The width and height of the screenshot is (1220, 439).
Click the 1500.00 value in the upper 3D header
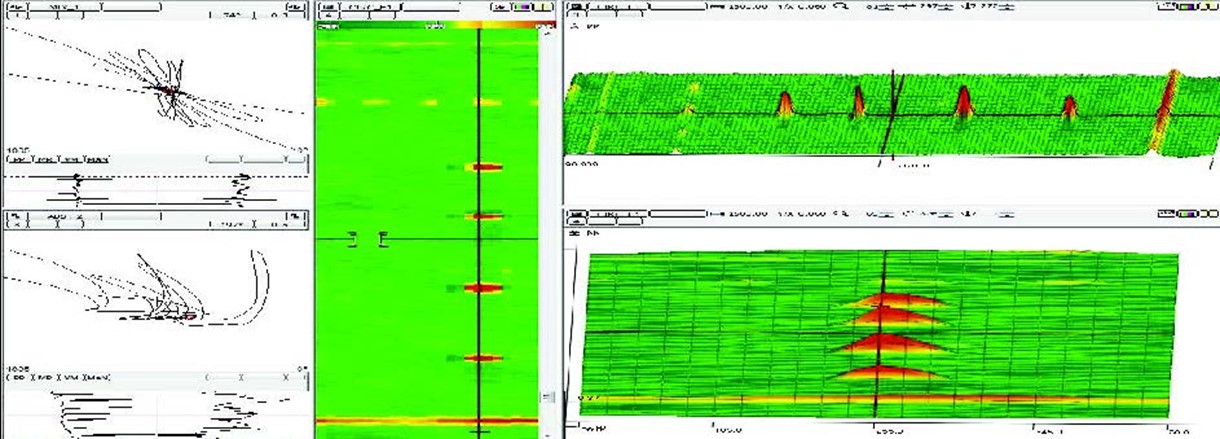(746, 7)
